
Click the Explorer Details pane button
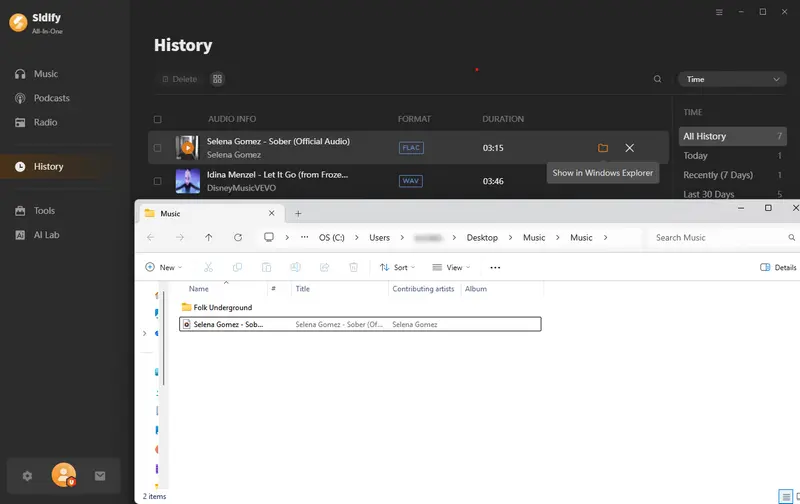778,268
